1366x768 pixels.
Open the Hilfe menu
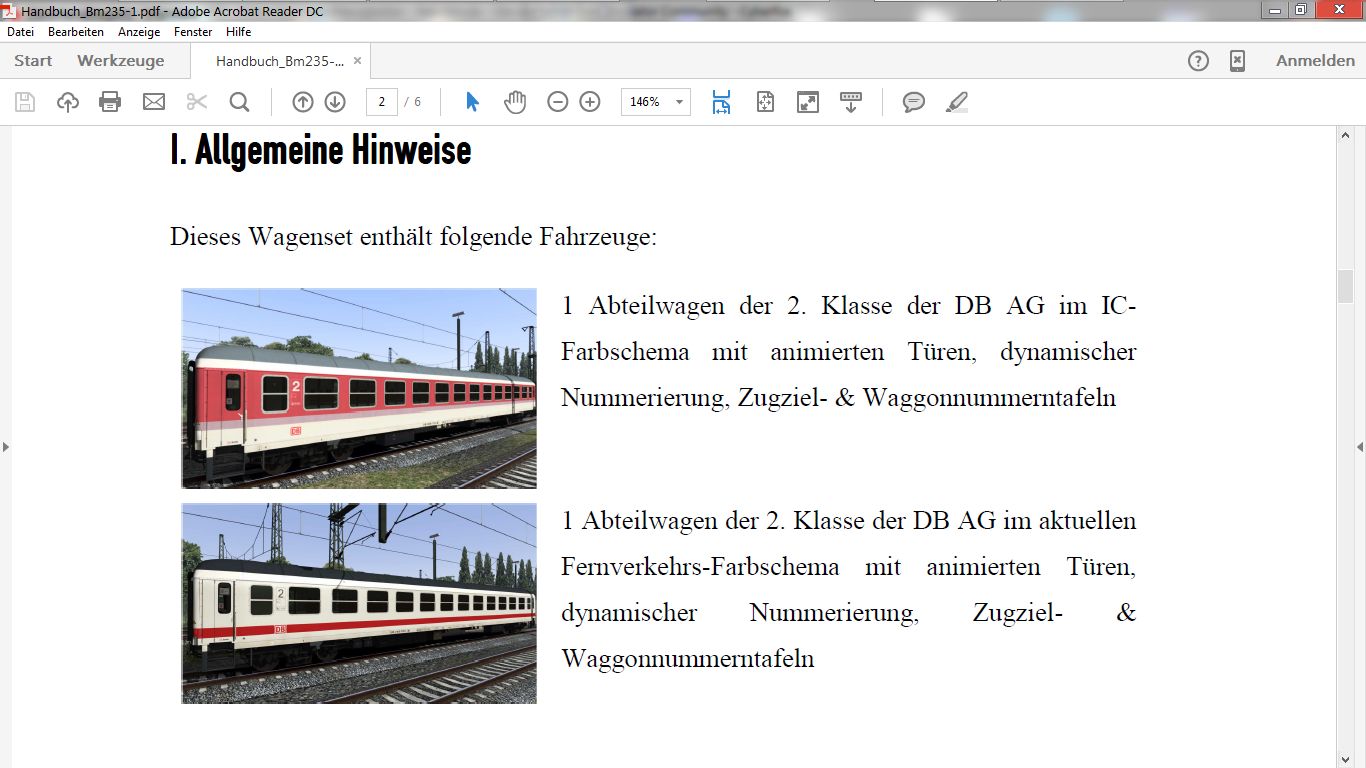point(238,32)
